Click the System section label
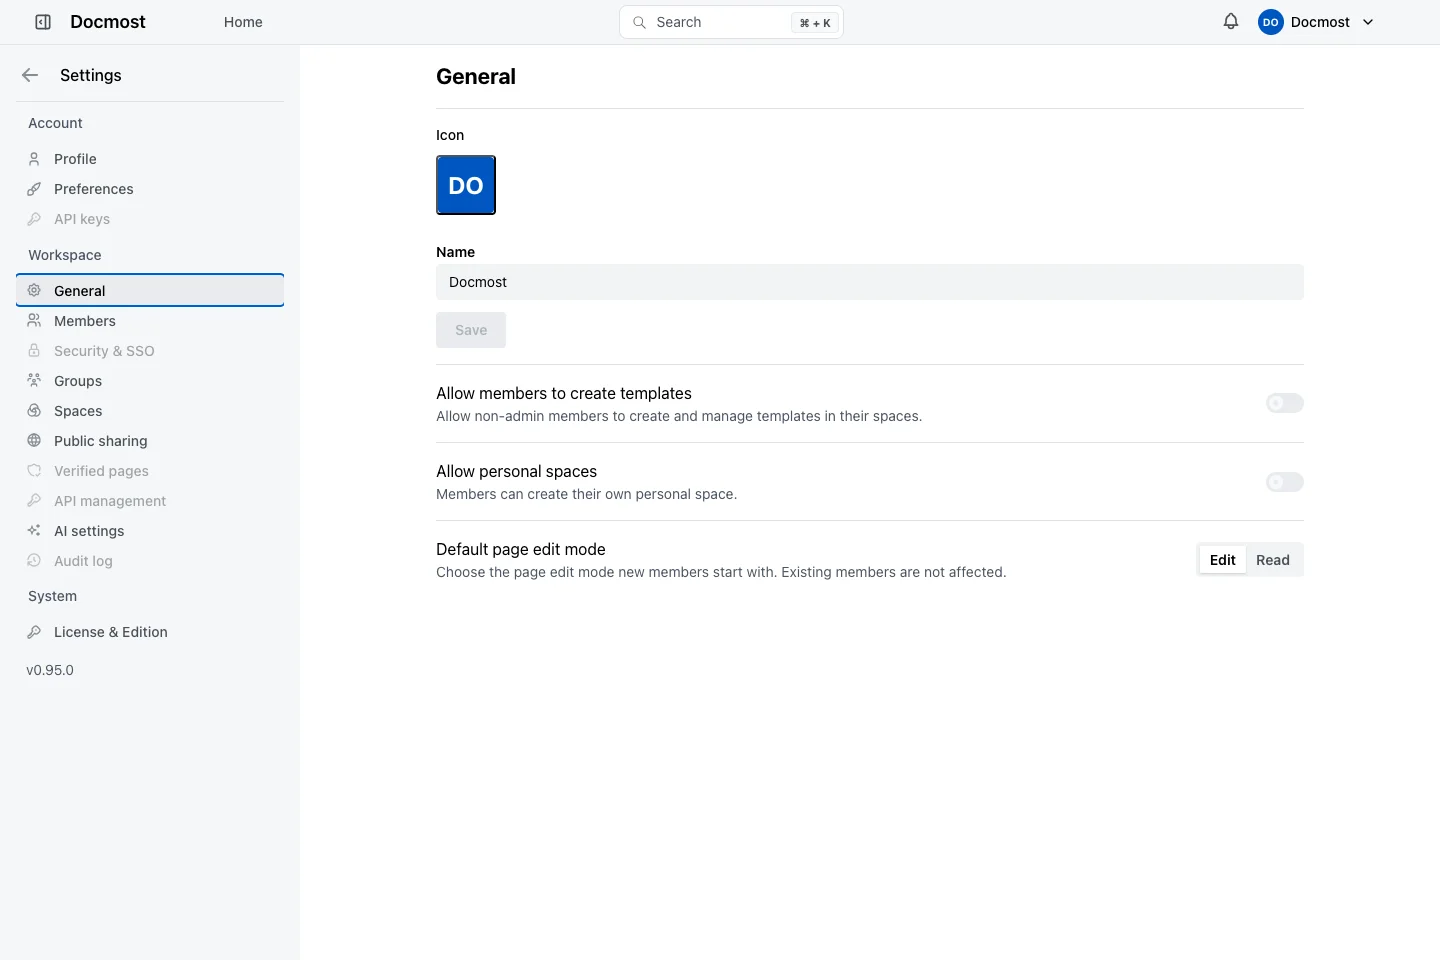 pos(52,596)
